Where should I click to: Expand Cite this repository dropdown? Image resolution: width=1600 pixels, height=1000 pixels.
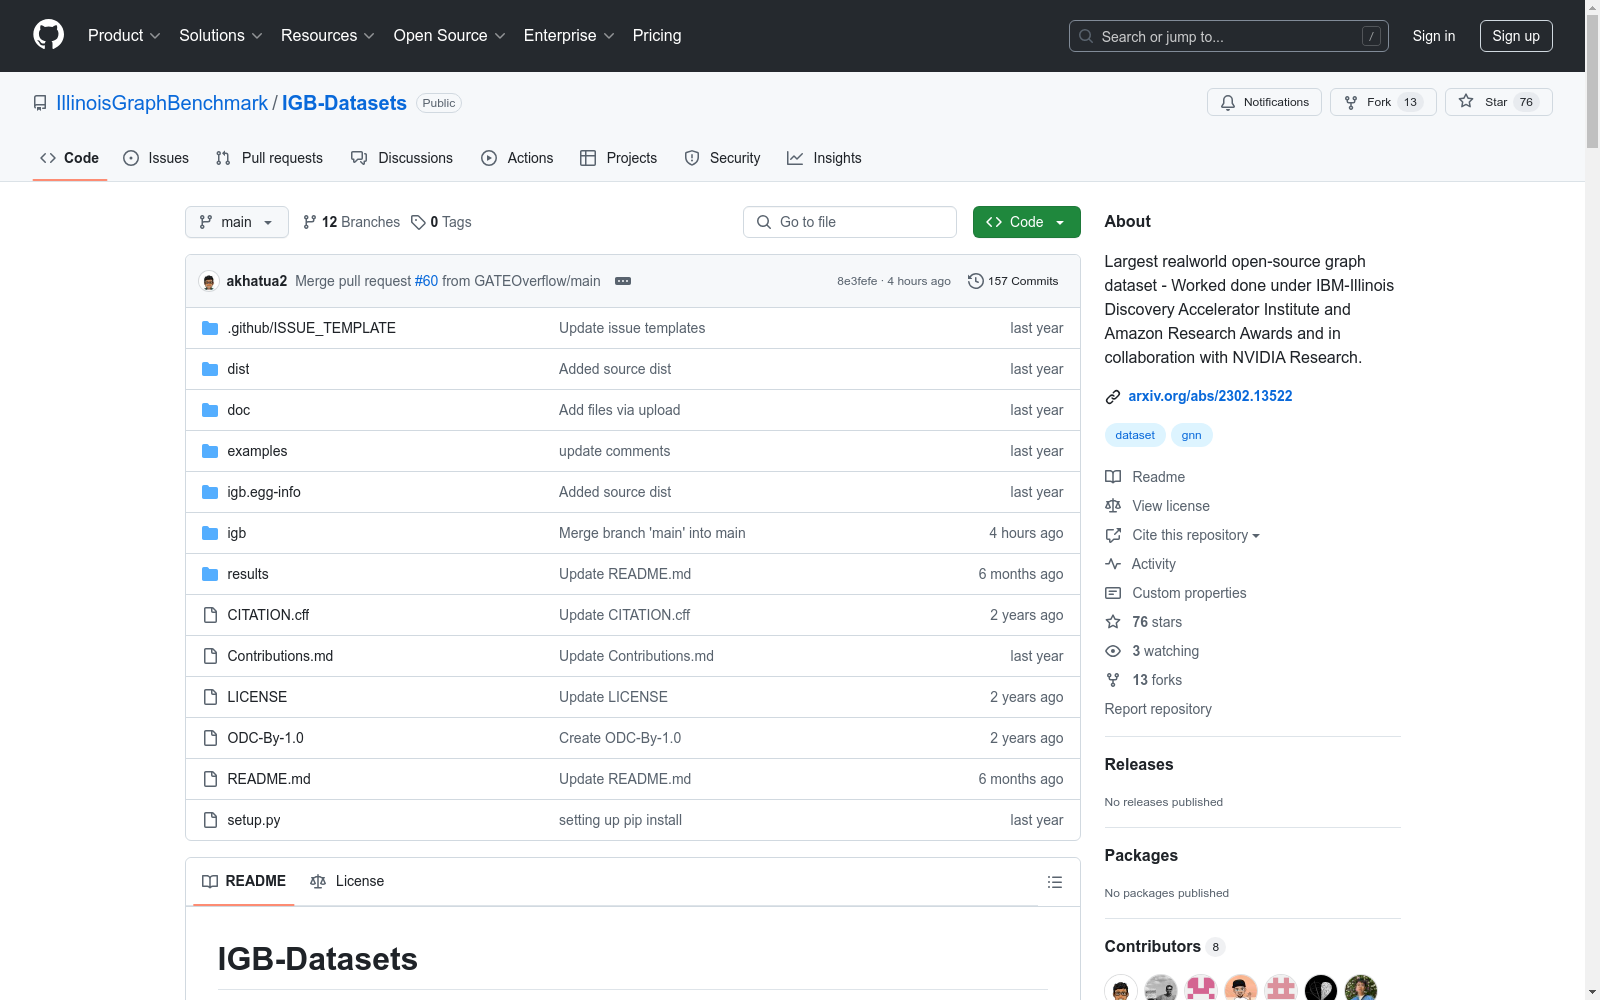(1196, 535)
